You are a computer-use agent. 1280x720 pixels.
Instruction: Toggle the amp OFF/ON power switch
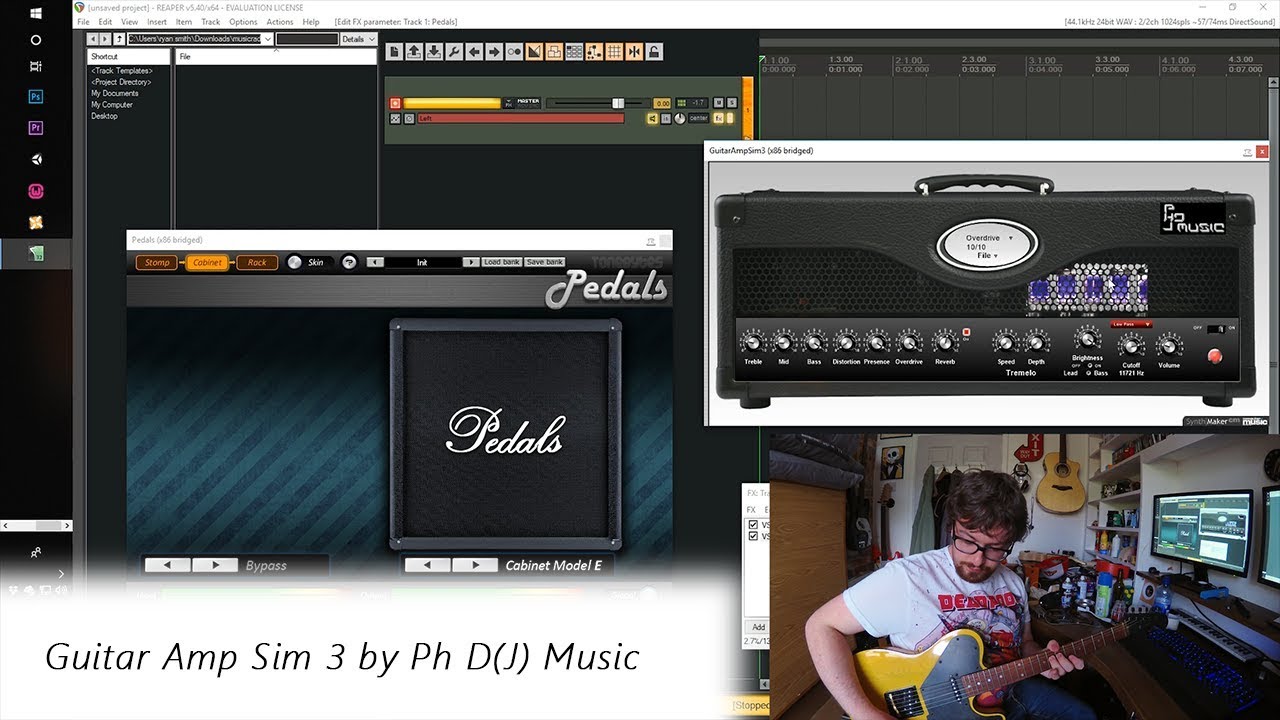coord(1215,328)
